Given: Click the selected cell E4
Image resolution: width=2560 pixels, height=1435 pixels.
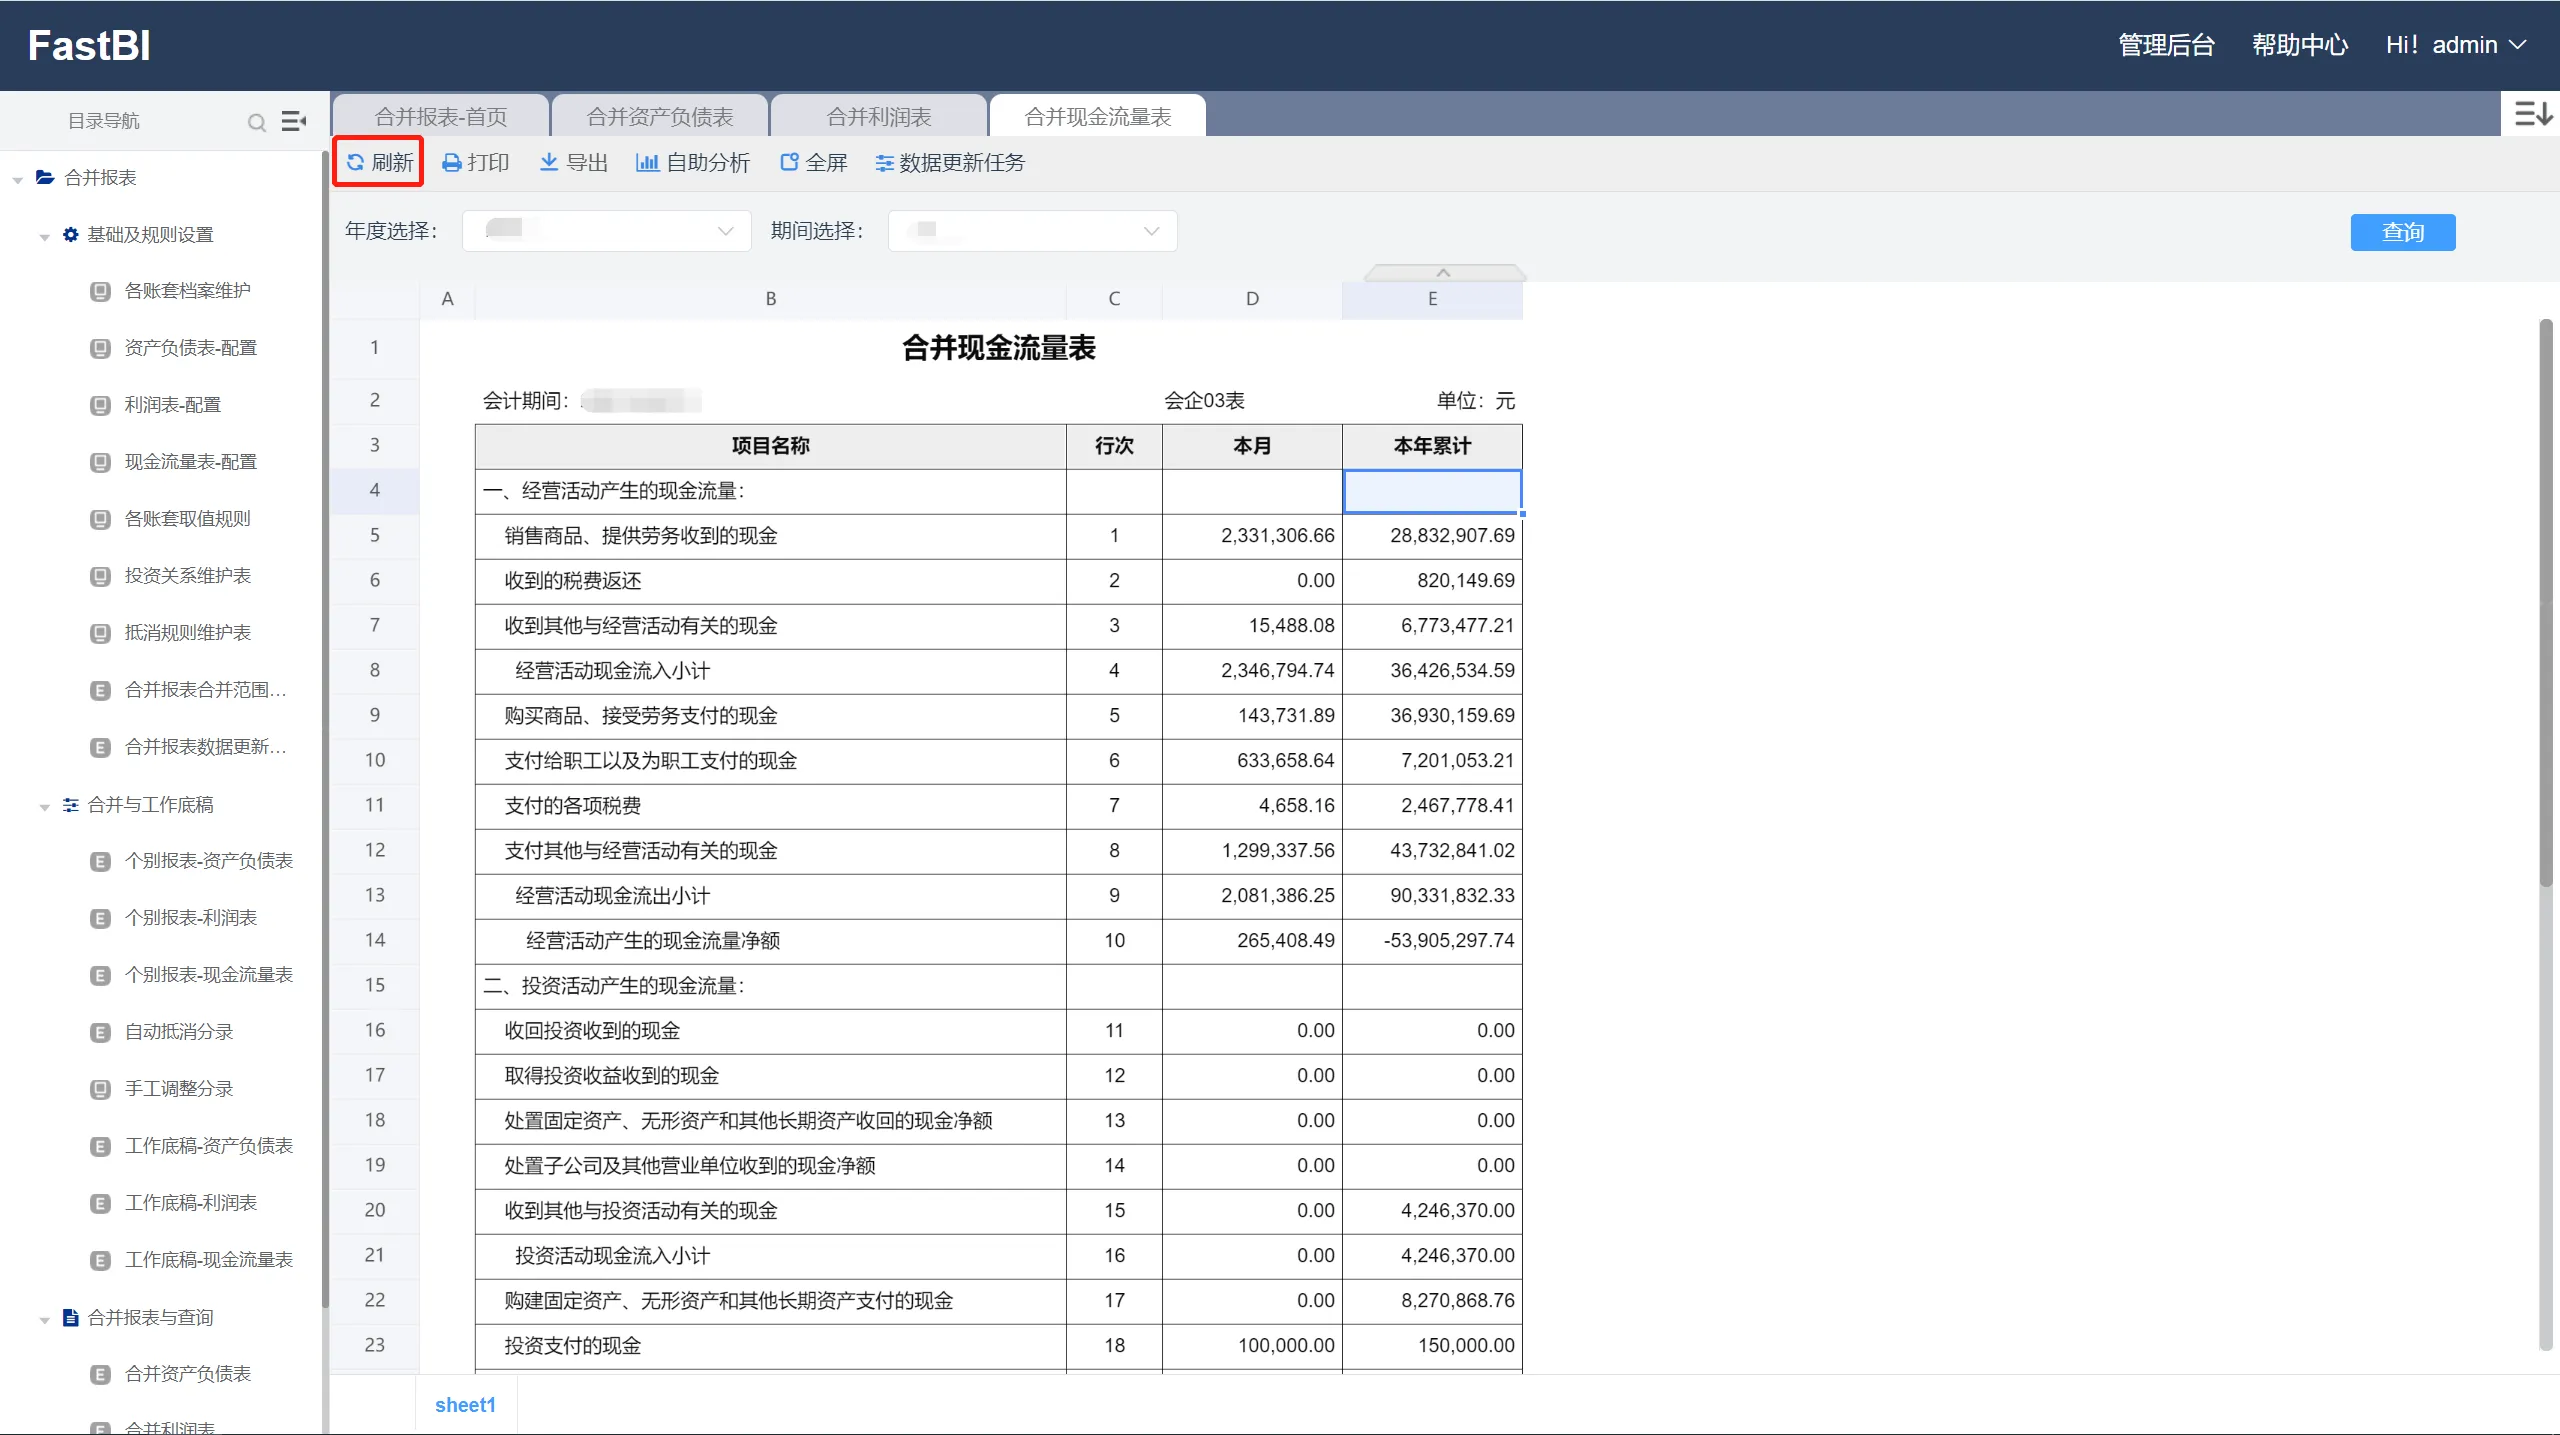Looking at the screenshot, I should (x=1432, y=491).
